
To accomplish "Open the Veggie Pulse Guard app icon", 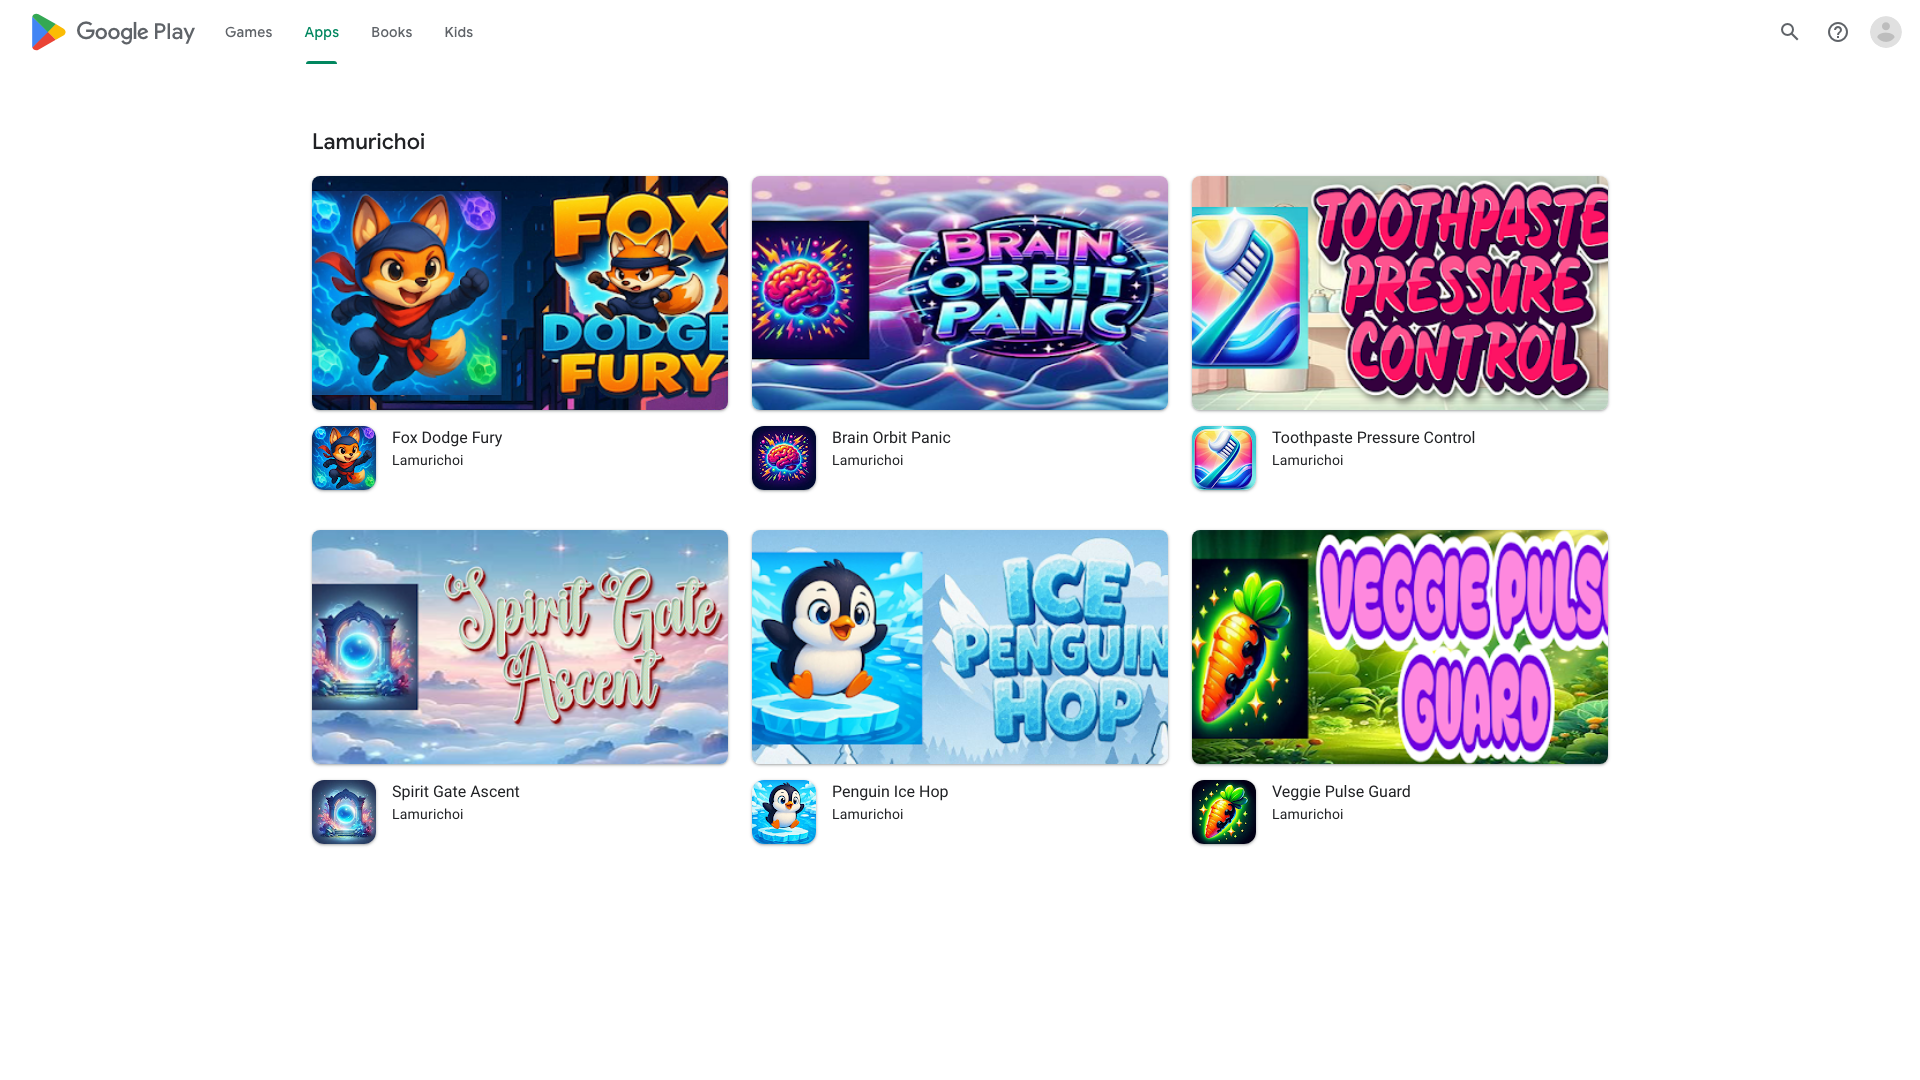I will click(x=1224, y=812).
